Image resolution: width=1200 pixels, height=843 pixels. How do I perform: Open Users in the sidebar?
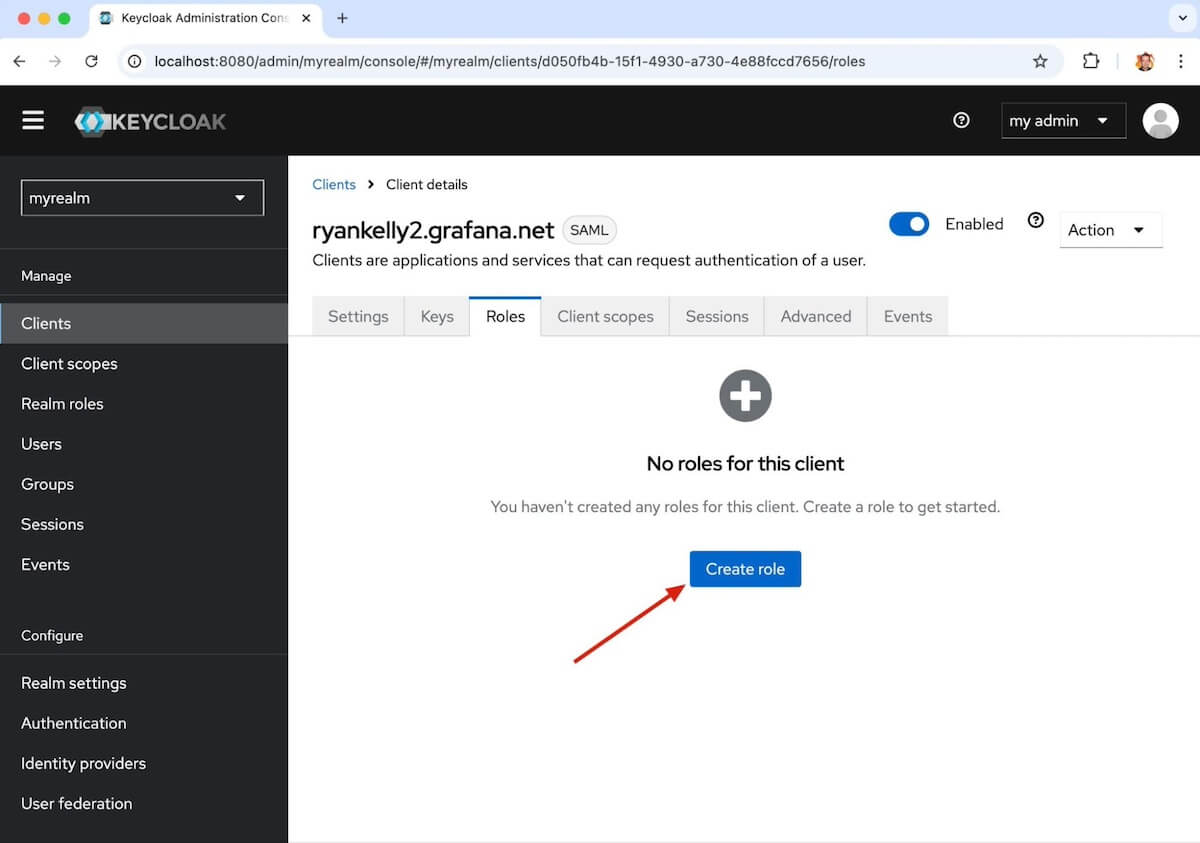click(144, 443)
